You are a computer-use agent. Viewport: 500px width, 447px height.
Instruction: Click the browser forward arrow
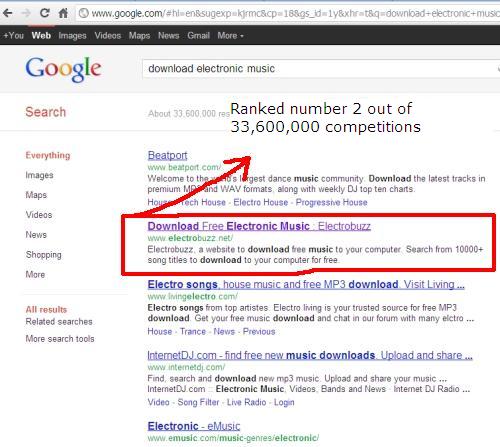point(26,13)
